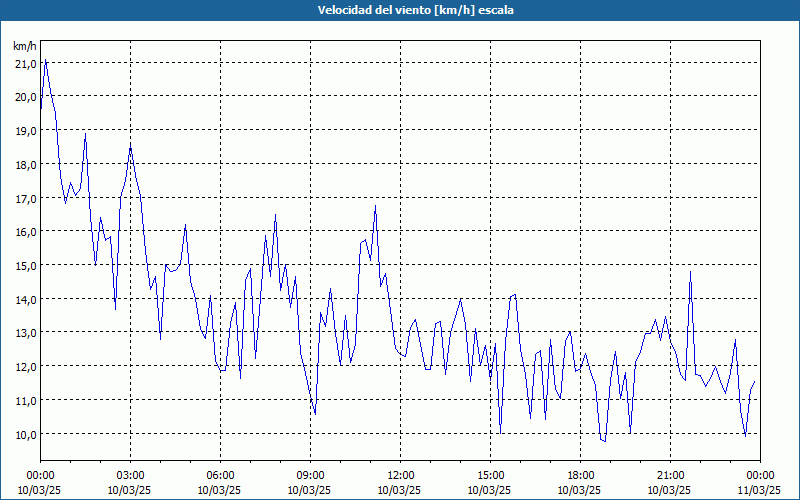Click the 06:00 time axis label

click(220, 476)
